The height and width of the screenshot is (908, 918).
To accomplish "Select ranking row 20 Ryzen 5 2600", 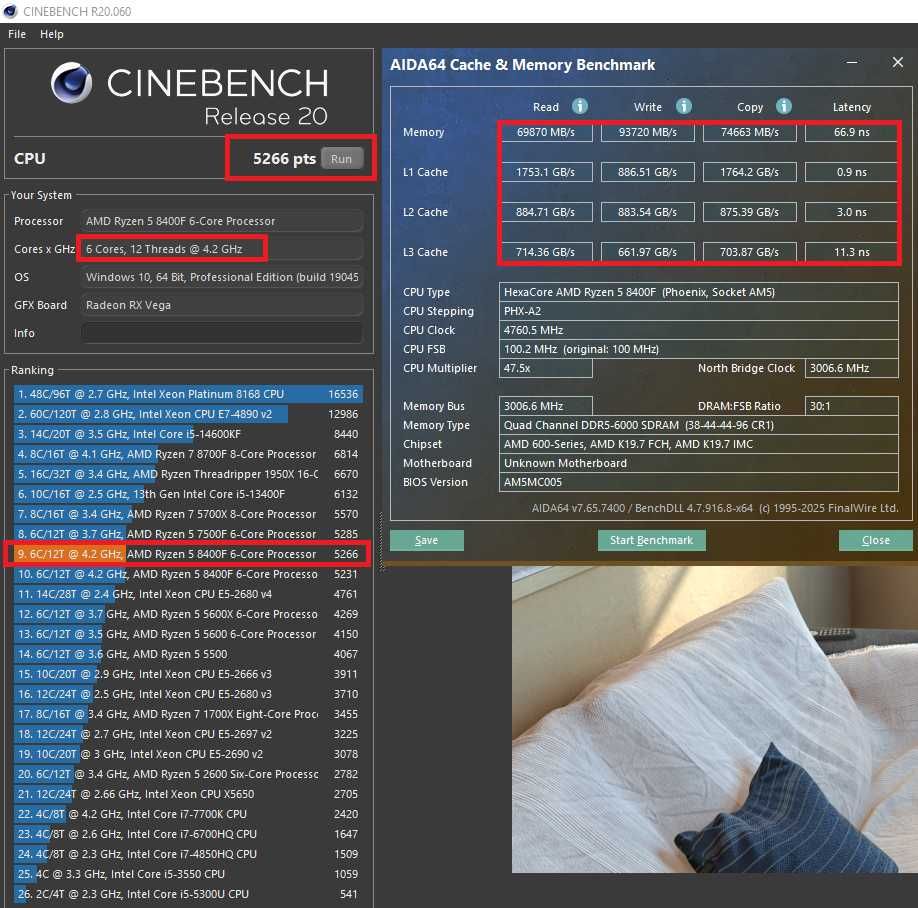I will 188,774.
